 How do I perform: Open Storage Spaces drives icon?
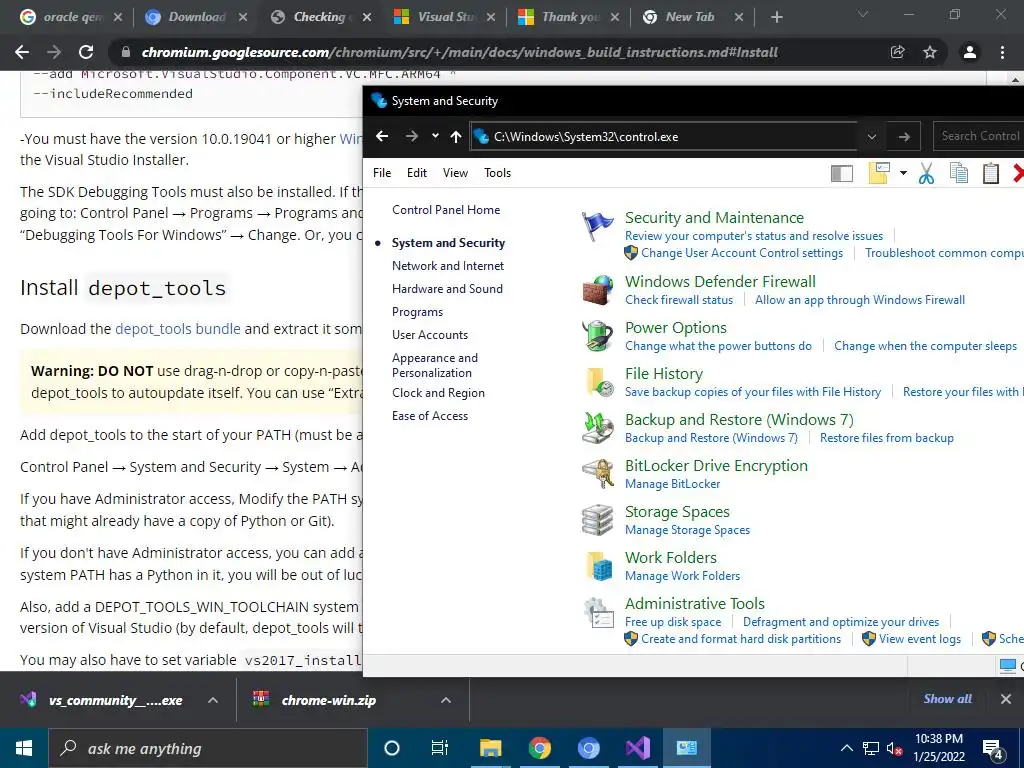coord(598,520)
